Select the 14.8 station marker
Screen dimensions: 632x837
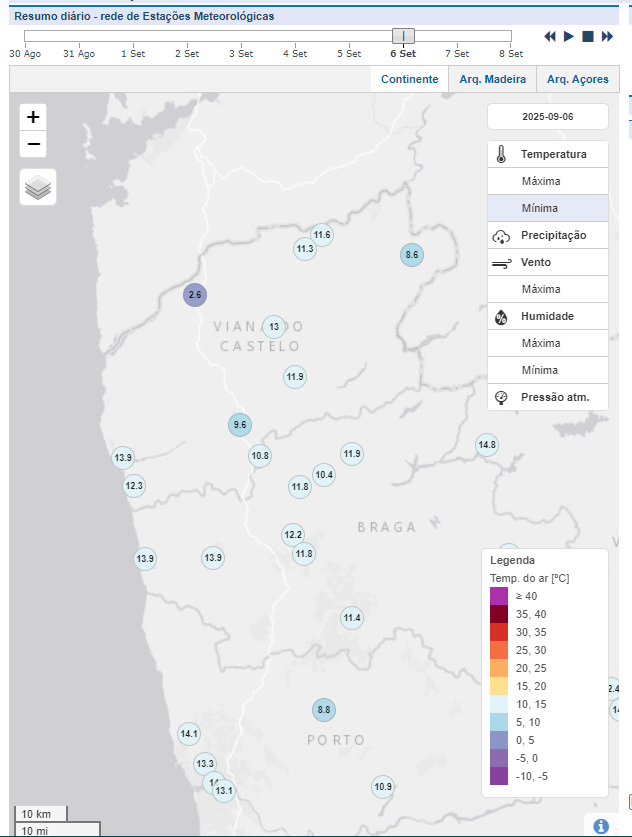pos(487,445)
